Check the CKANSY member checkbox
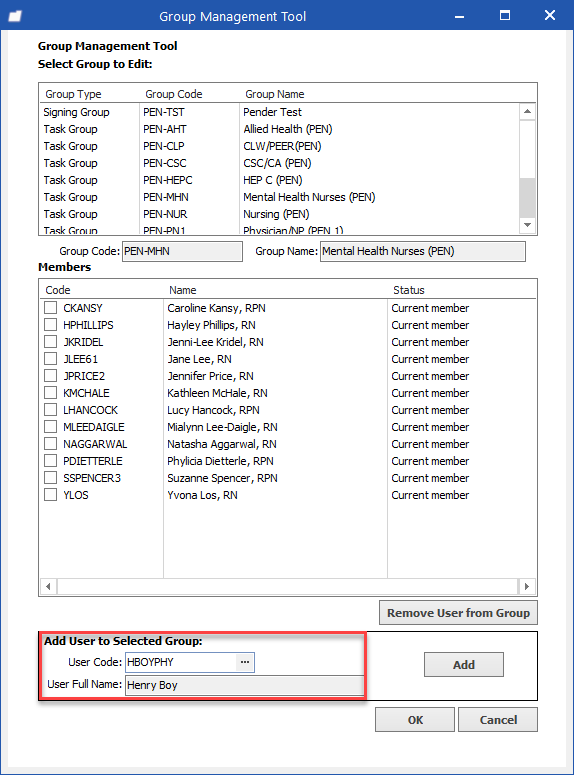The image size is (574, 775). (x=50, y=308)
